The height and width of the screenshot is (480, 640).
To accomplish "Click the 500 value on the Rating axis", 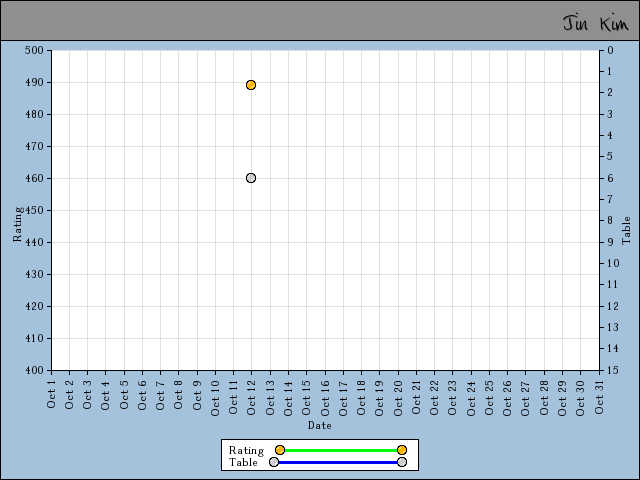I will pos(34,50).
